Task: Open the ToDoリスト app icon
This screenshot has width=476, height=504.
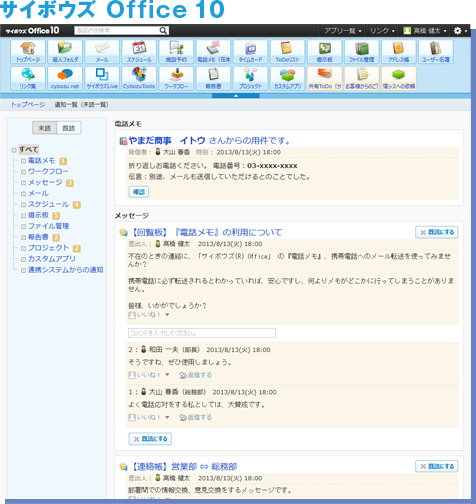Action: click(288, 52)
